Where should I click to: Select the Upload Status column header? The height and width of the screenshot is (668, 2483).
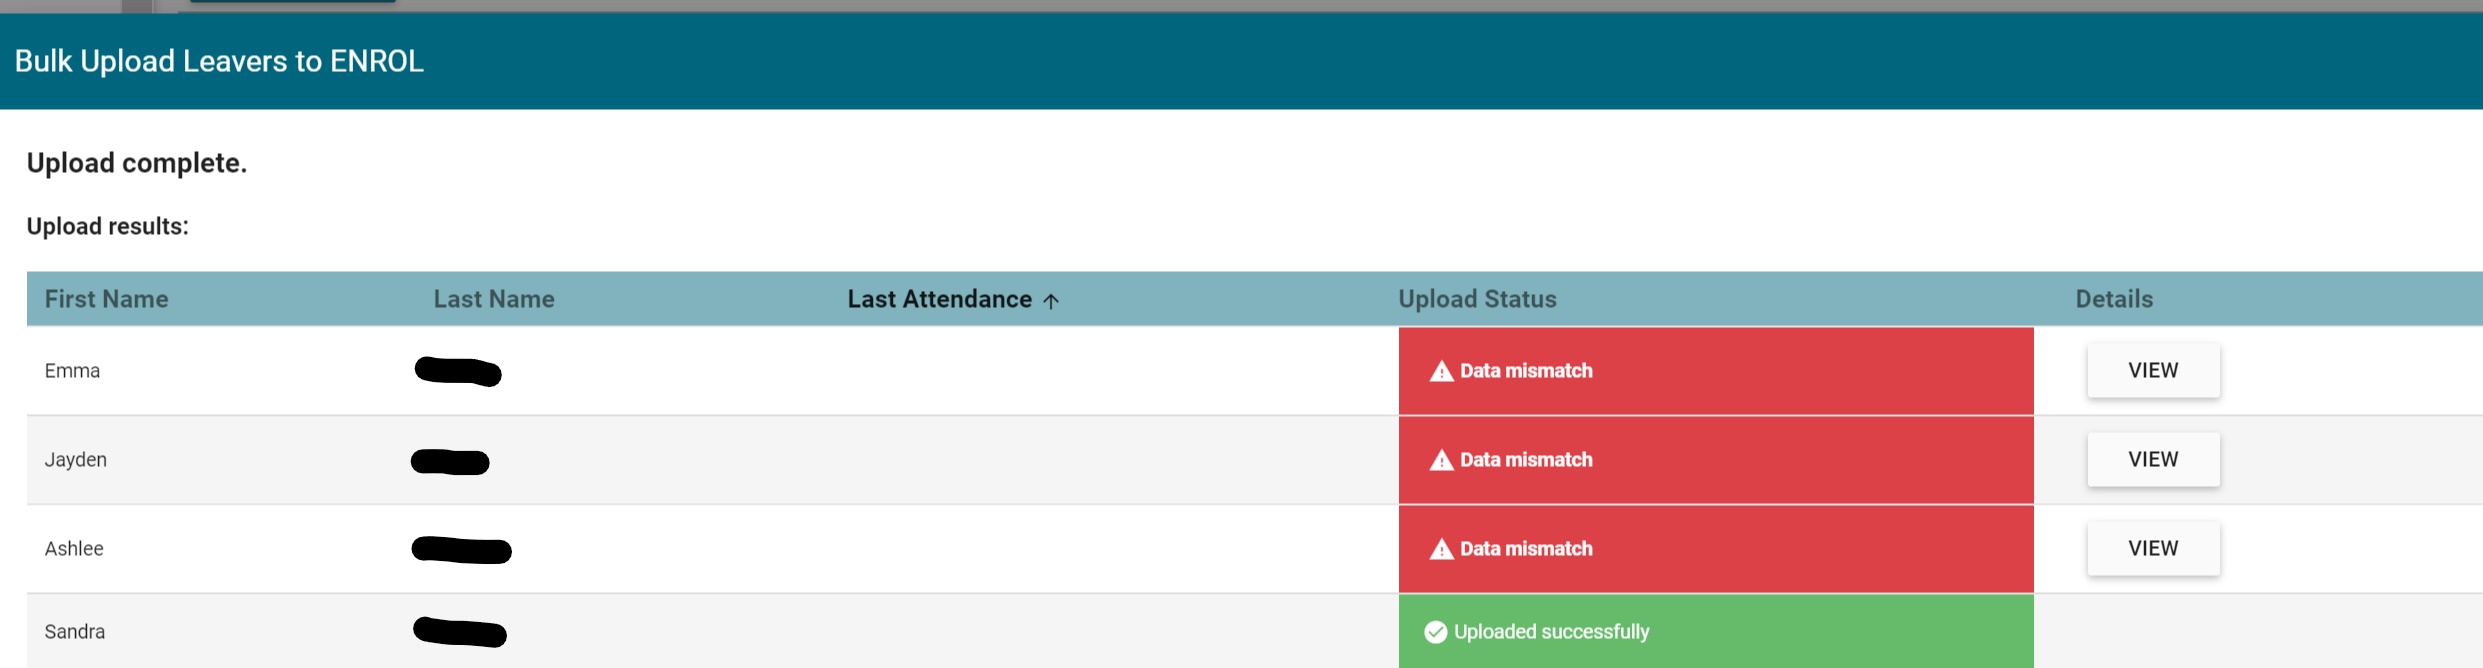point(1476,299)
